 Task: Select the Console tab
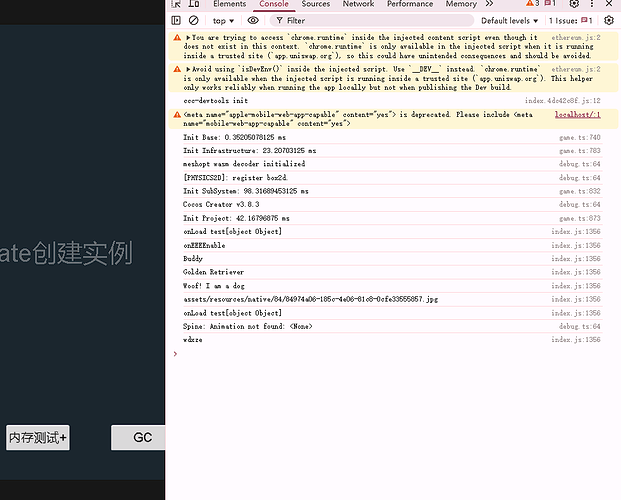(x=274, y=4)
